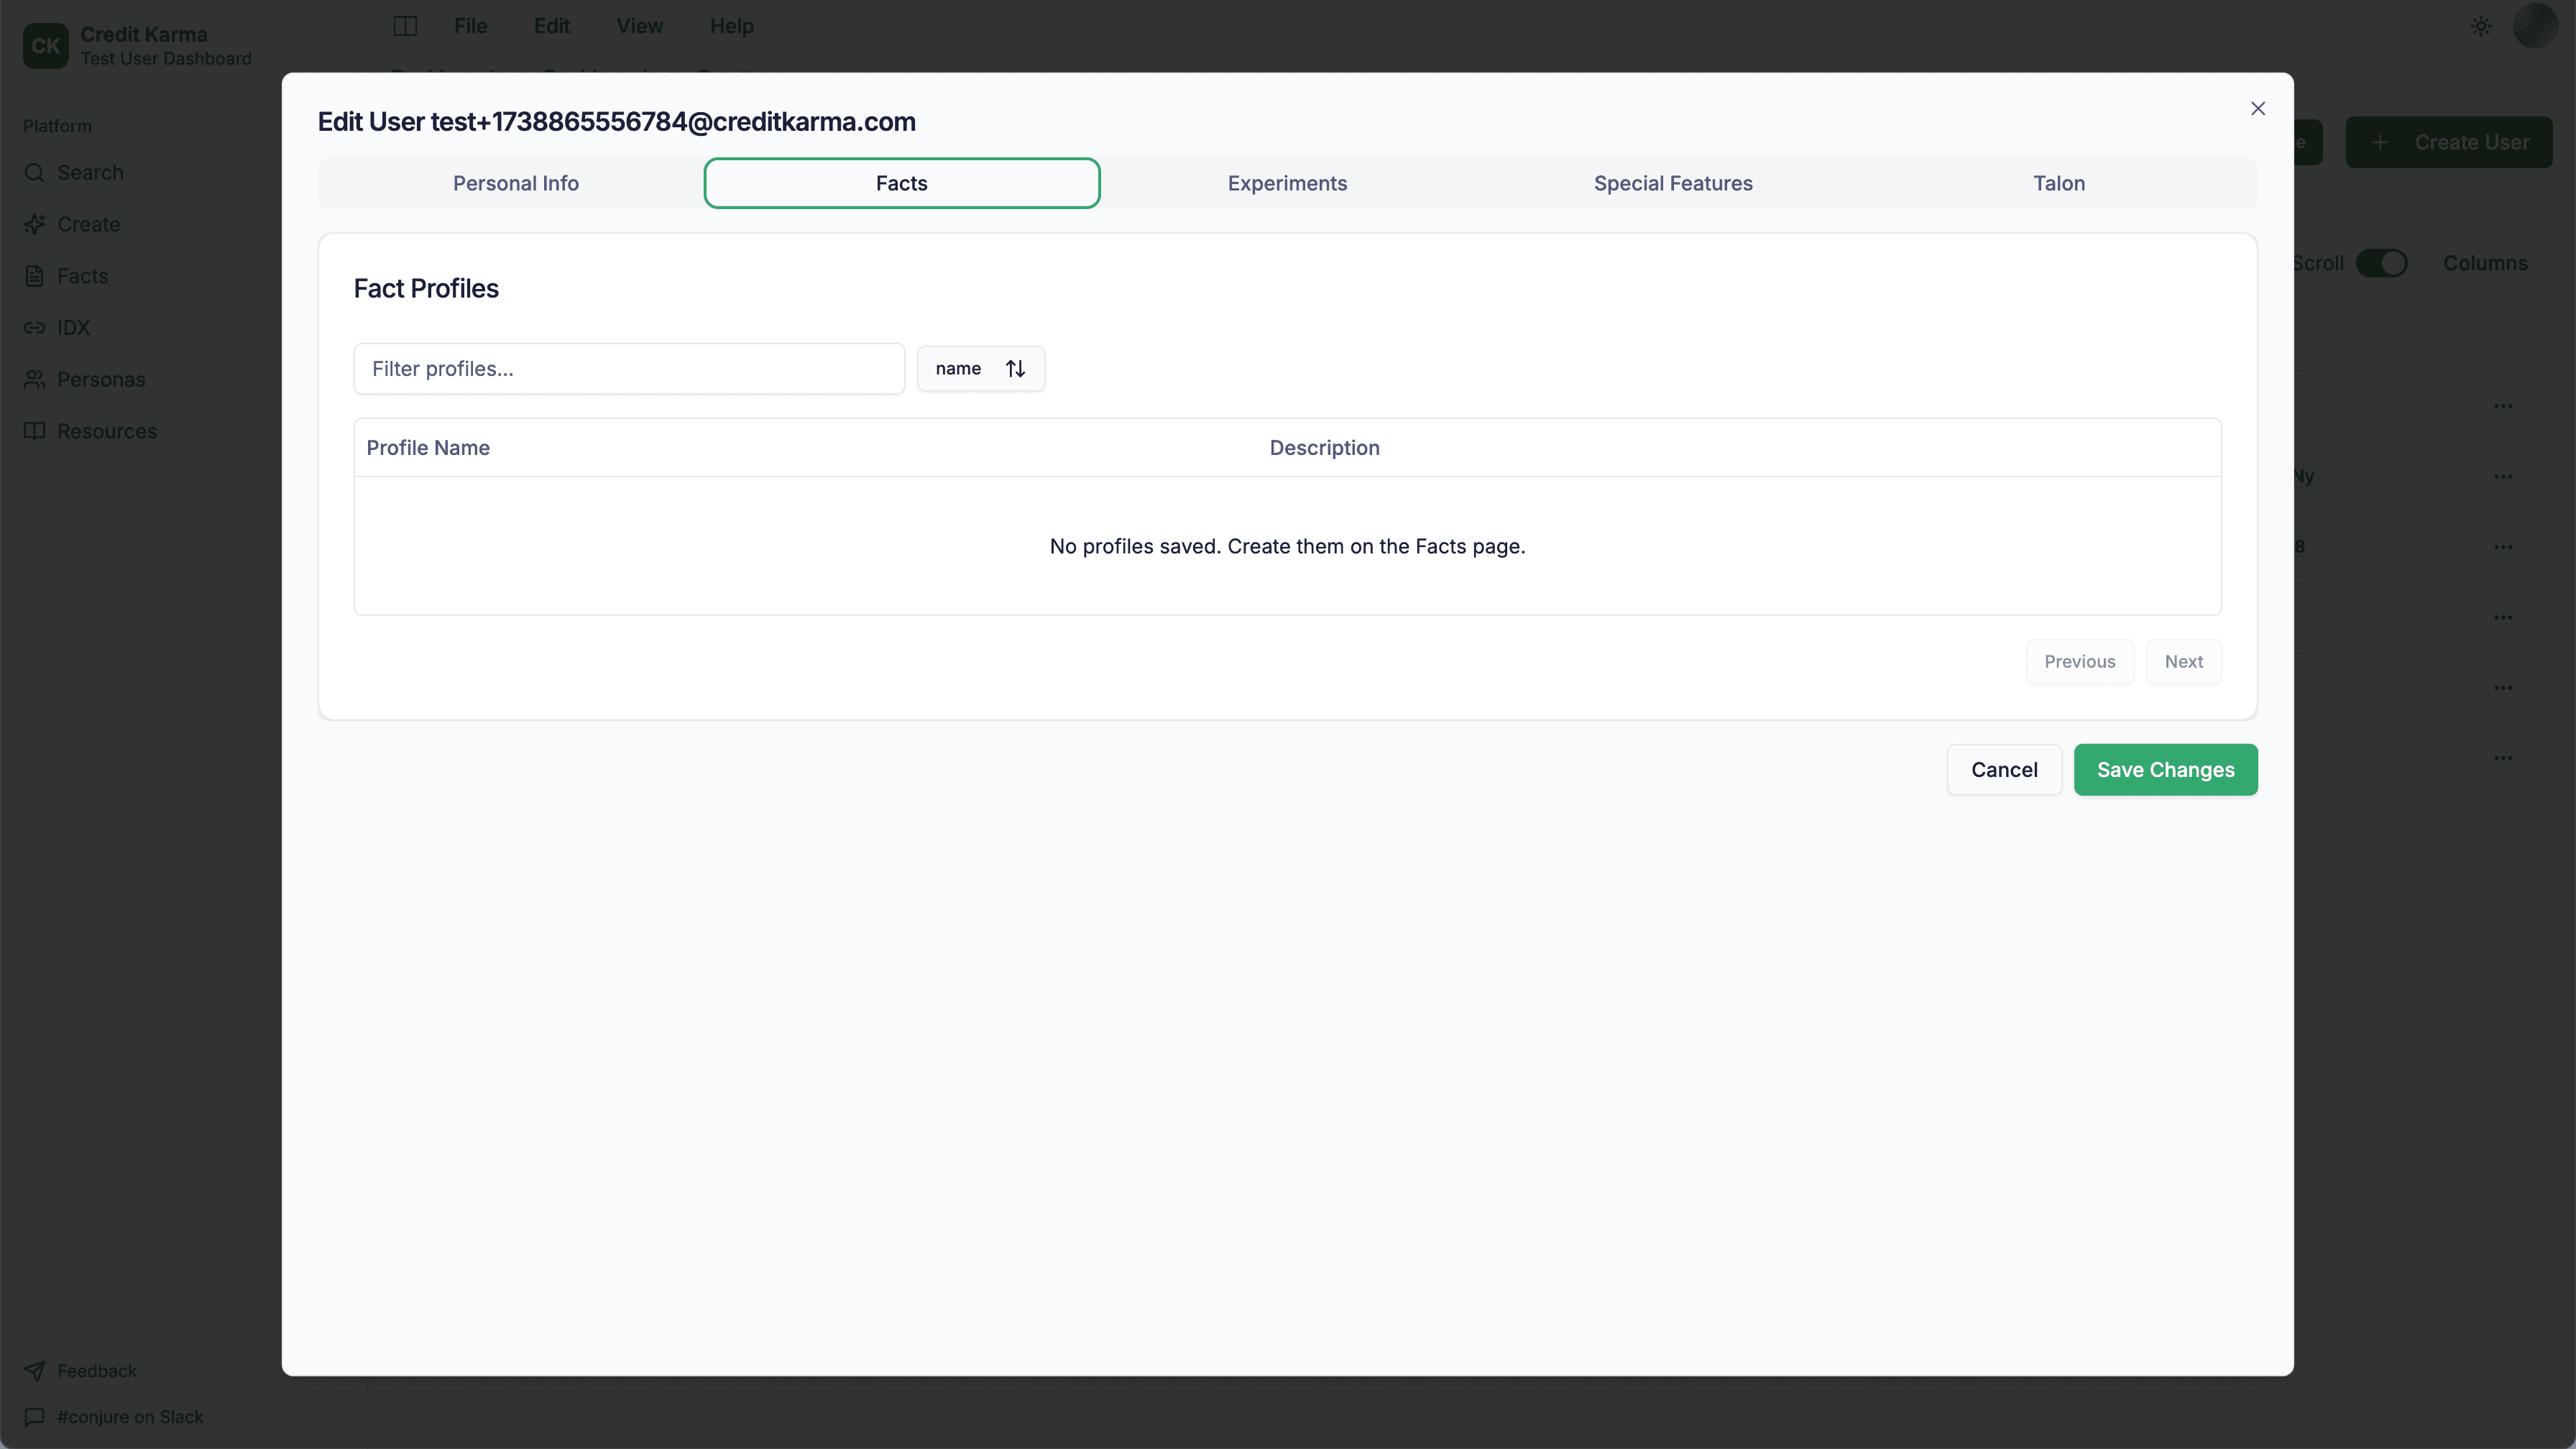Toggle the sidebar with the panel icon
Image resolution: width=2576 pixels, height=1449 pixels.
[405, 26]
